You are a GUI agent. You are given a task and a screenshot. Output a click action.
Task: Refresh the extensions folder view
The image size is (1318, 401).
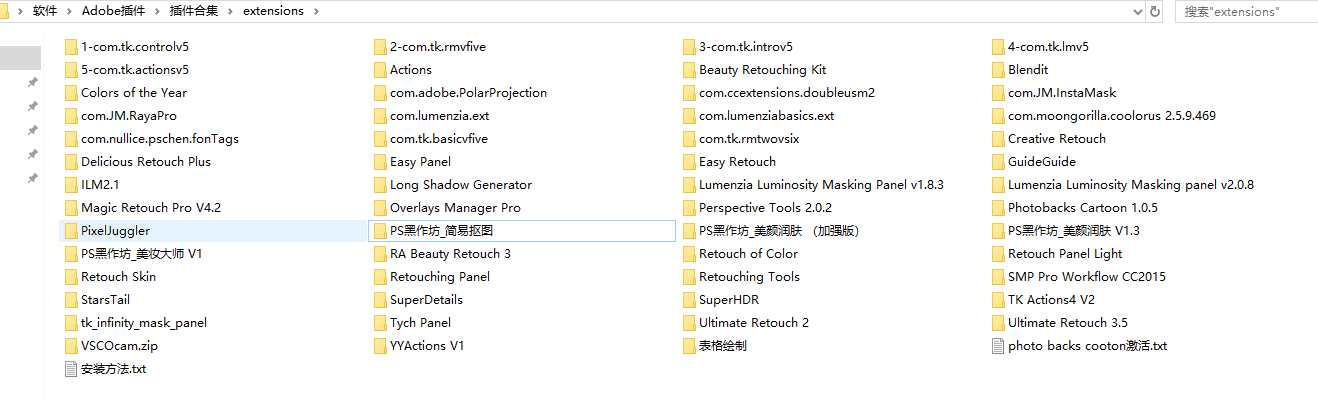pyautogui.click(x=1156, y=11)
